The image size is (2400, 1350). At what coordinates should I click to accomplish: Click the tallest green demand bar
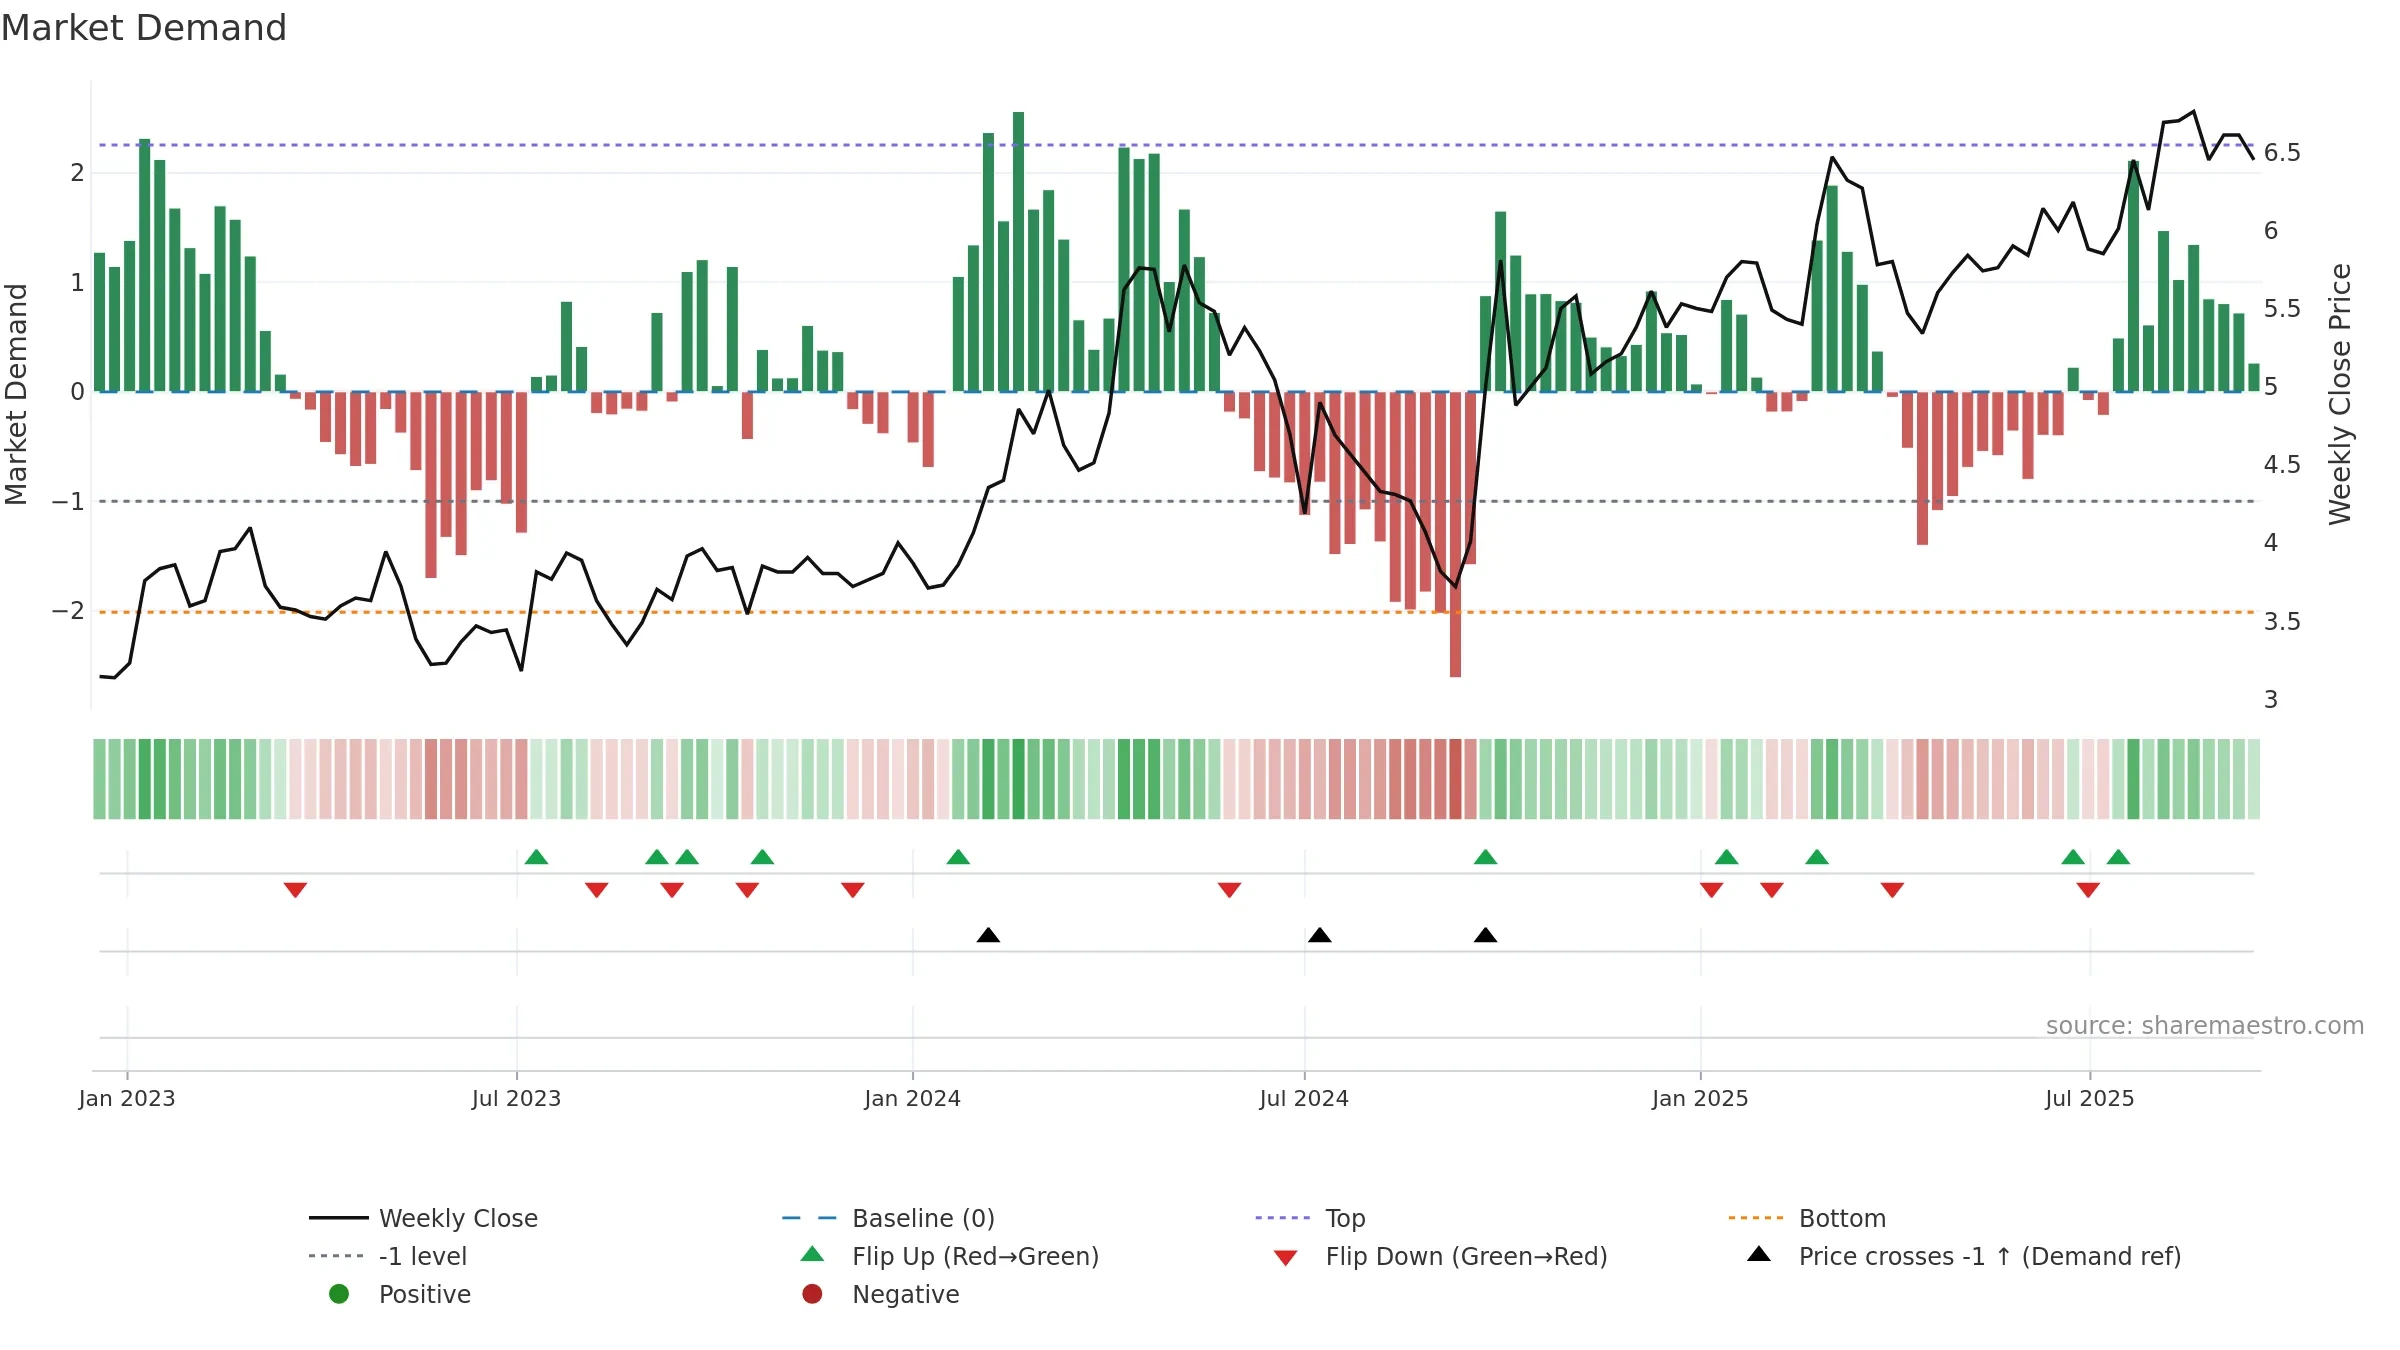pyautogui.click(x=1019, y=251)
